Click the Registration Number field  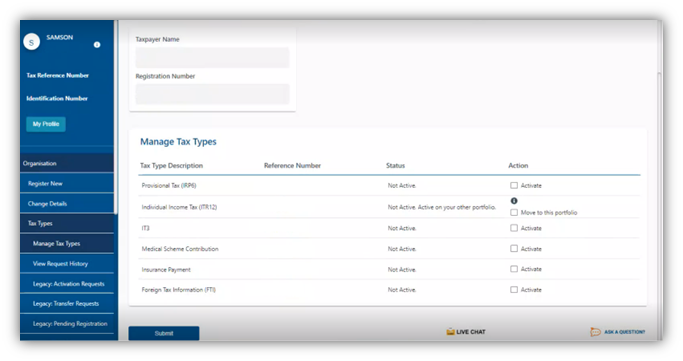(212, 94)
